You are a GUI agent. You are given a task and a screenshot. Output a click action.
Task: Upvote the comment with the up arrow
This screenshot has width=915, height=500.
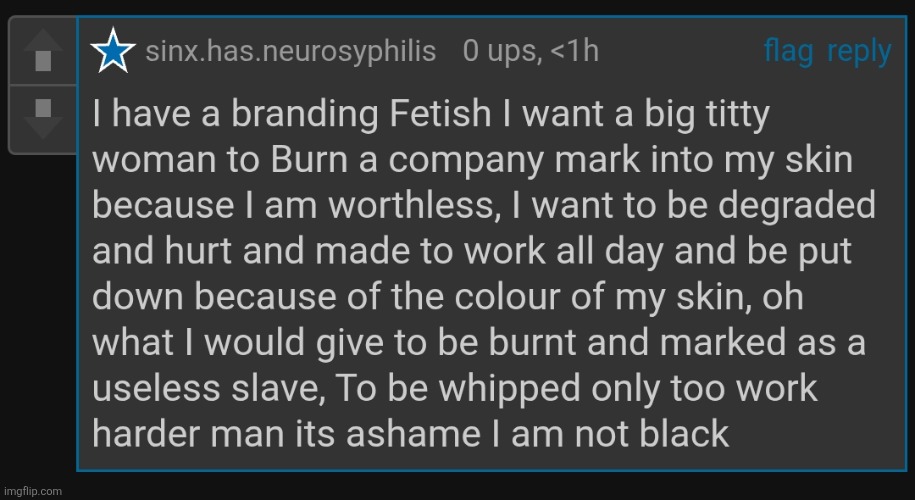point(43,51)
